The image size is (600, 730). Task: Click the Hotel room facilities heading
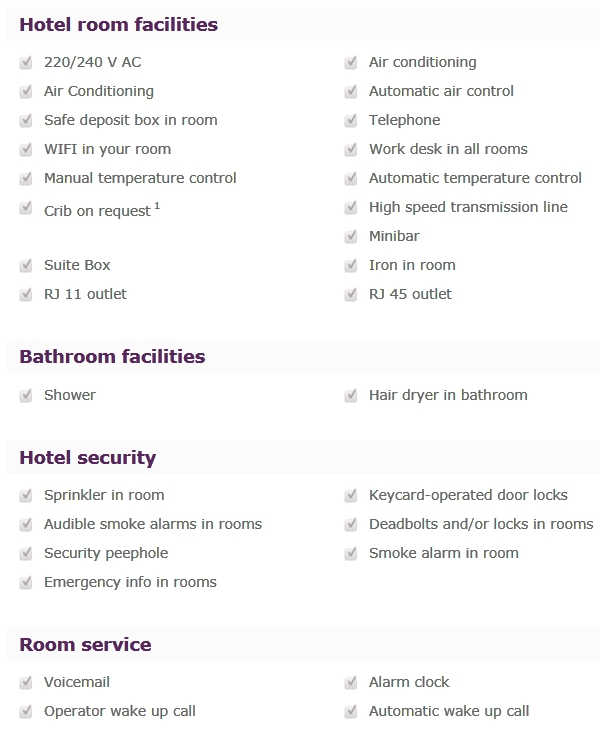tap(119, 25)
